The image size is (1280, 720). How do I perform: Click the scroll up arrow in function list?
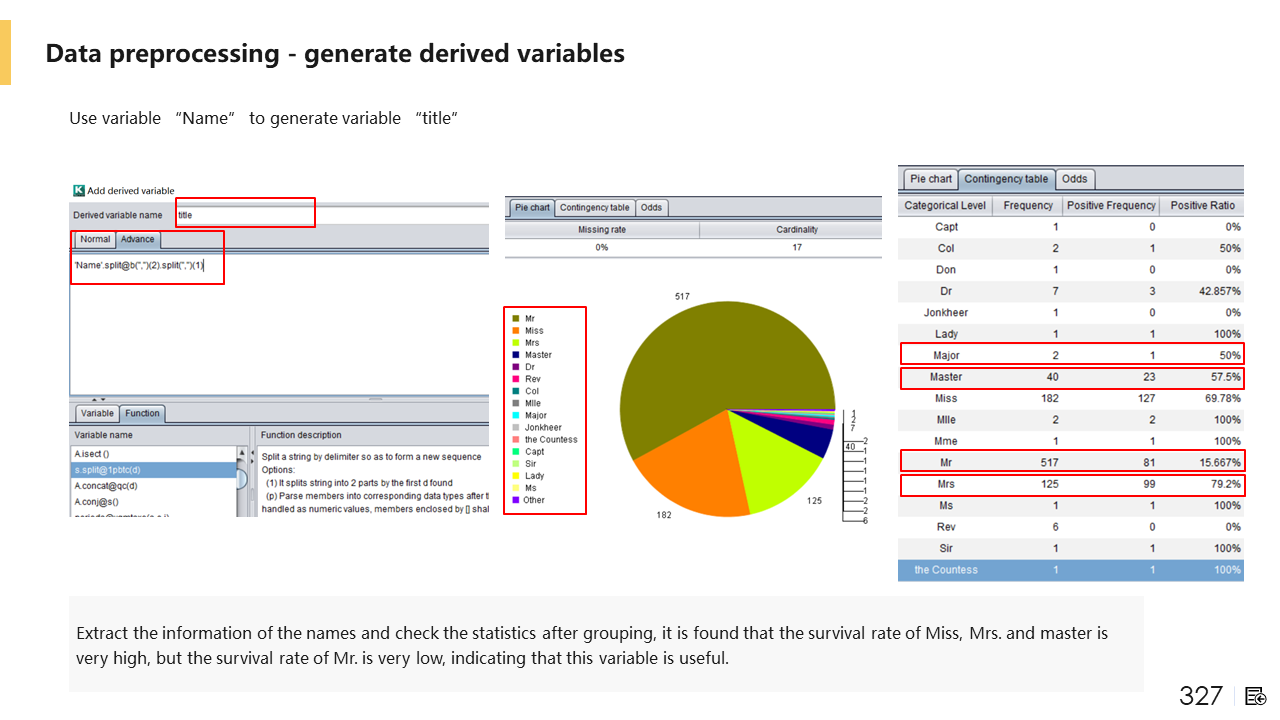click(240, 453)
